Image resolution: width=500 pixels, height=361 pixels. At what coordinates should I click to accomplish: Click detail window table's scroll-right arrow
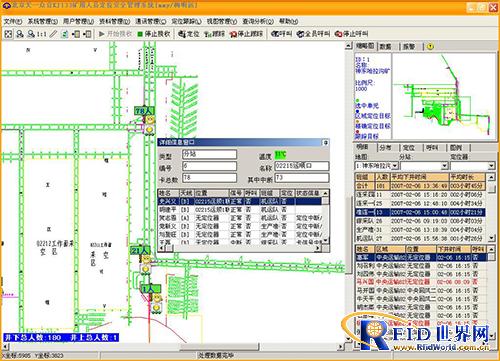point(317,248)
